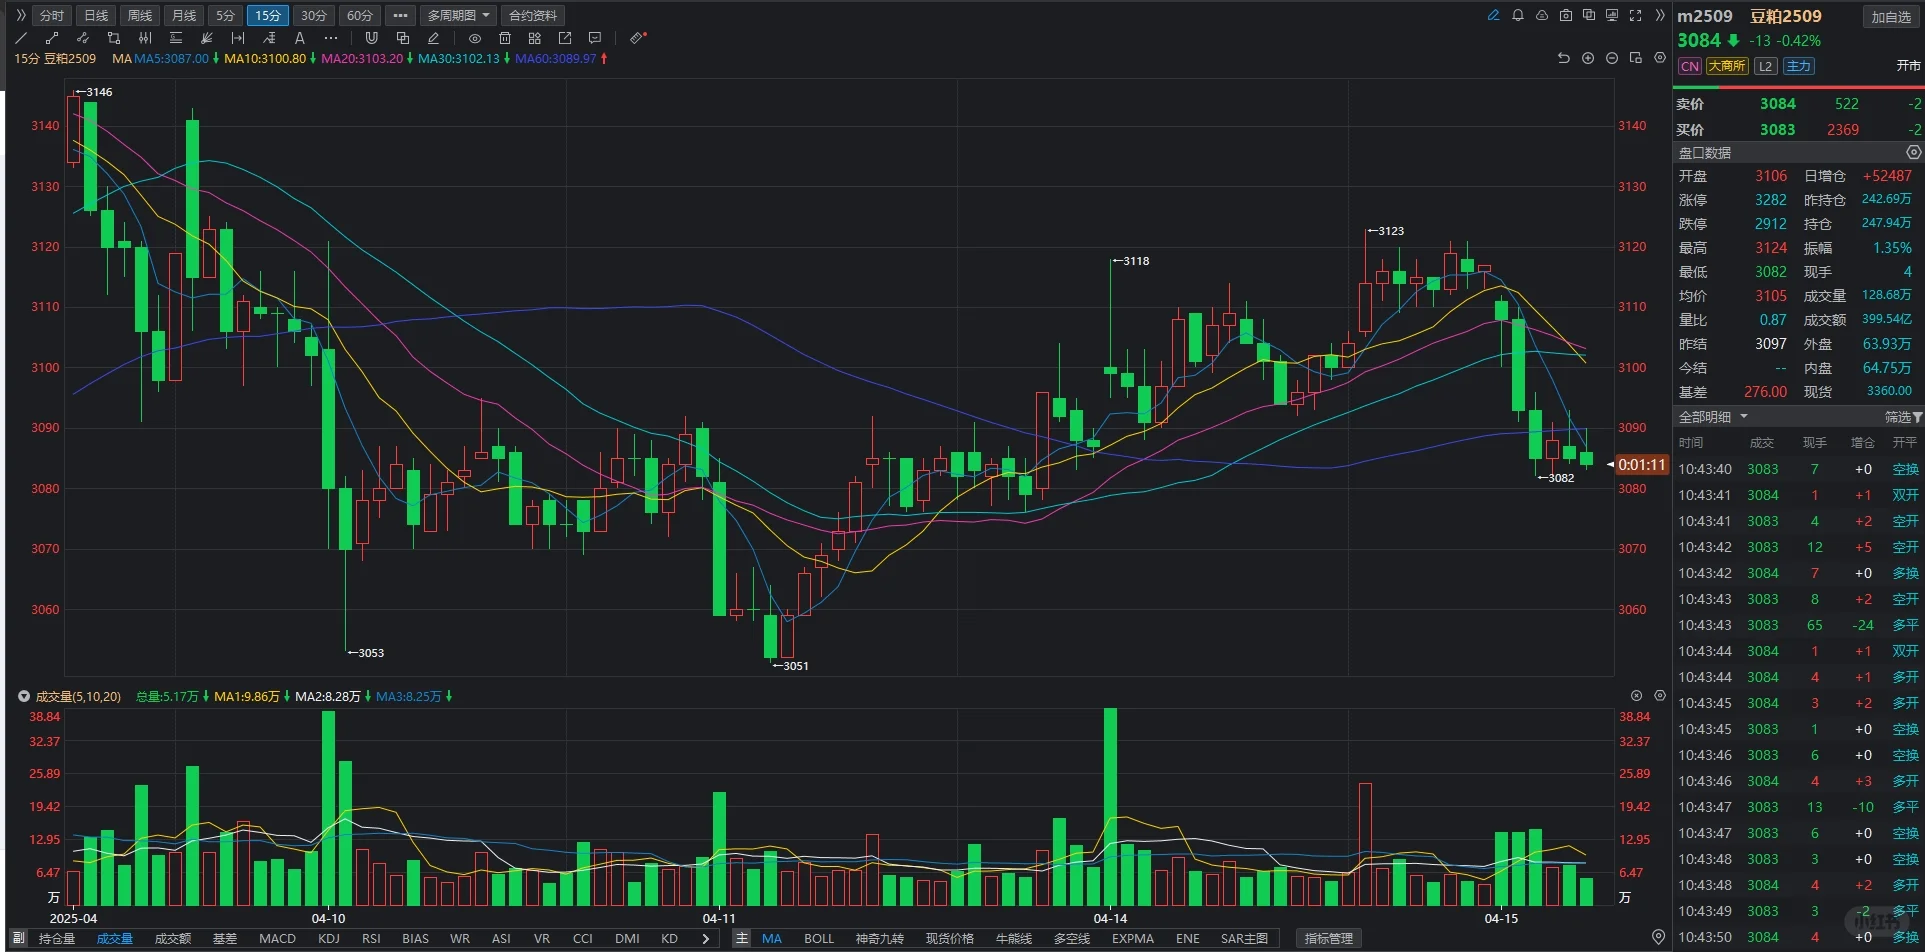
Task: Switch to 5分 period
Action: [x=226, y=15]
